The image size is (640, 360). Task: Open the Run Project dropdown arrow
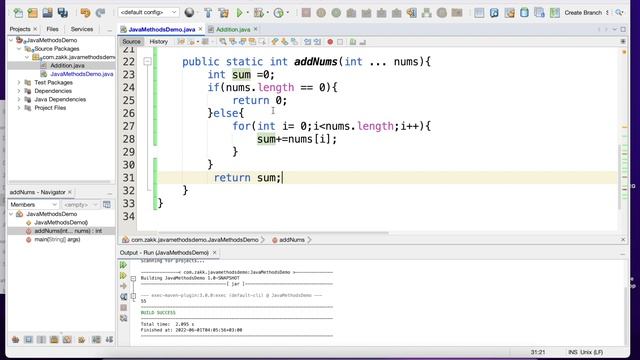coord(247,13)
